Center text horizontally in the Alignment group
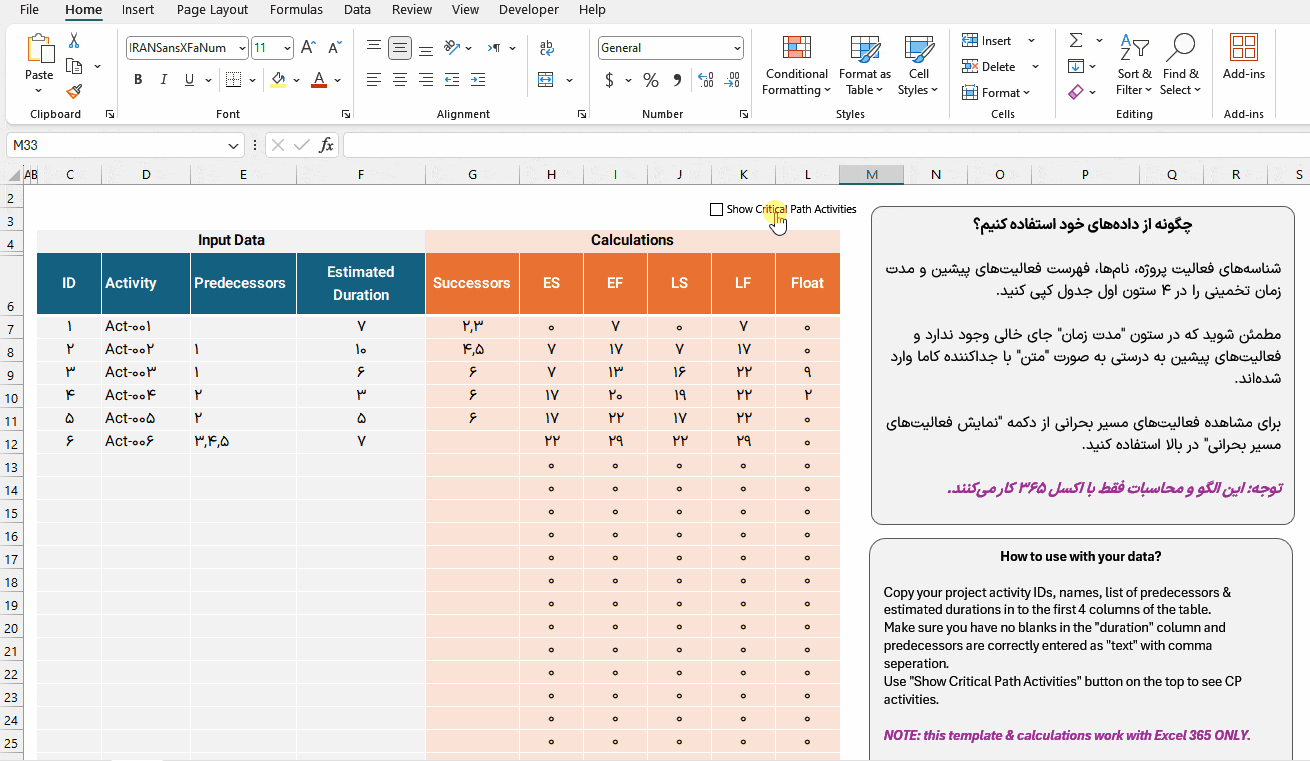 pyautogui.click(x=400, y=80)
